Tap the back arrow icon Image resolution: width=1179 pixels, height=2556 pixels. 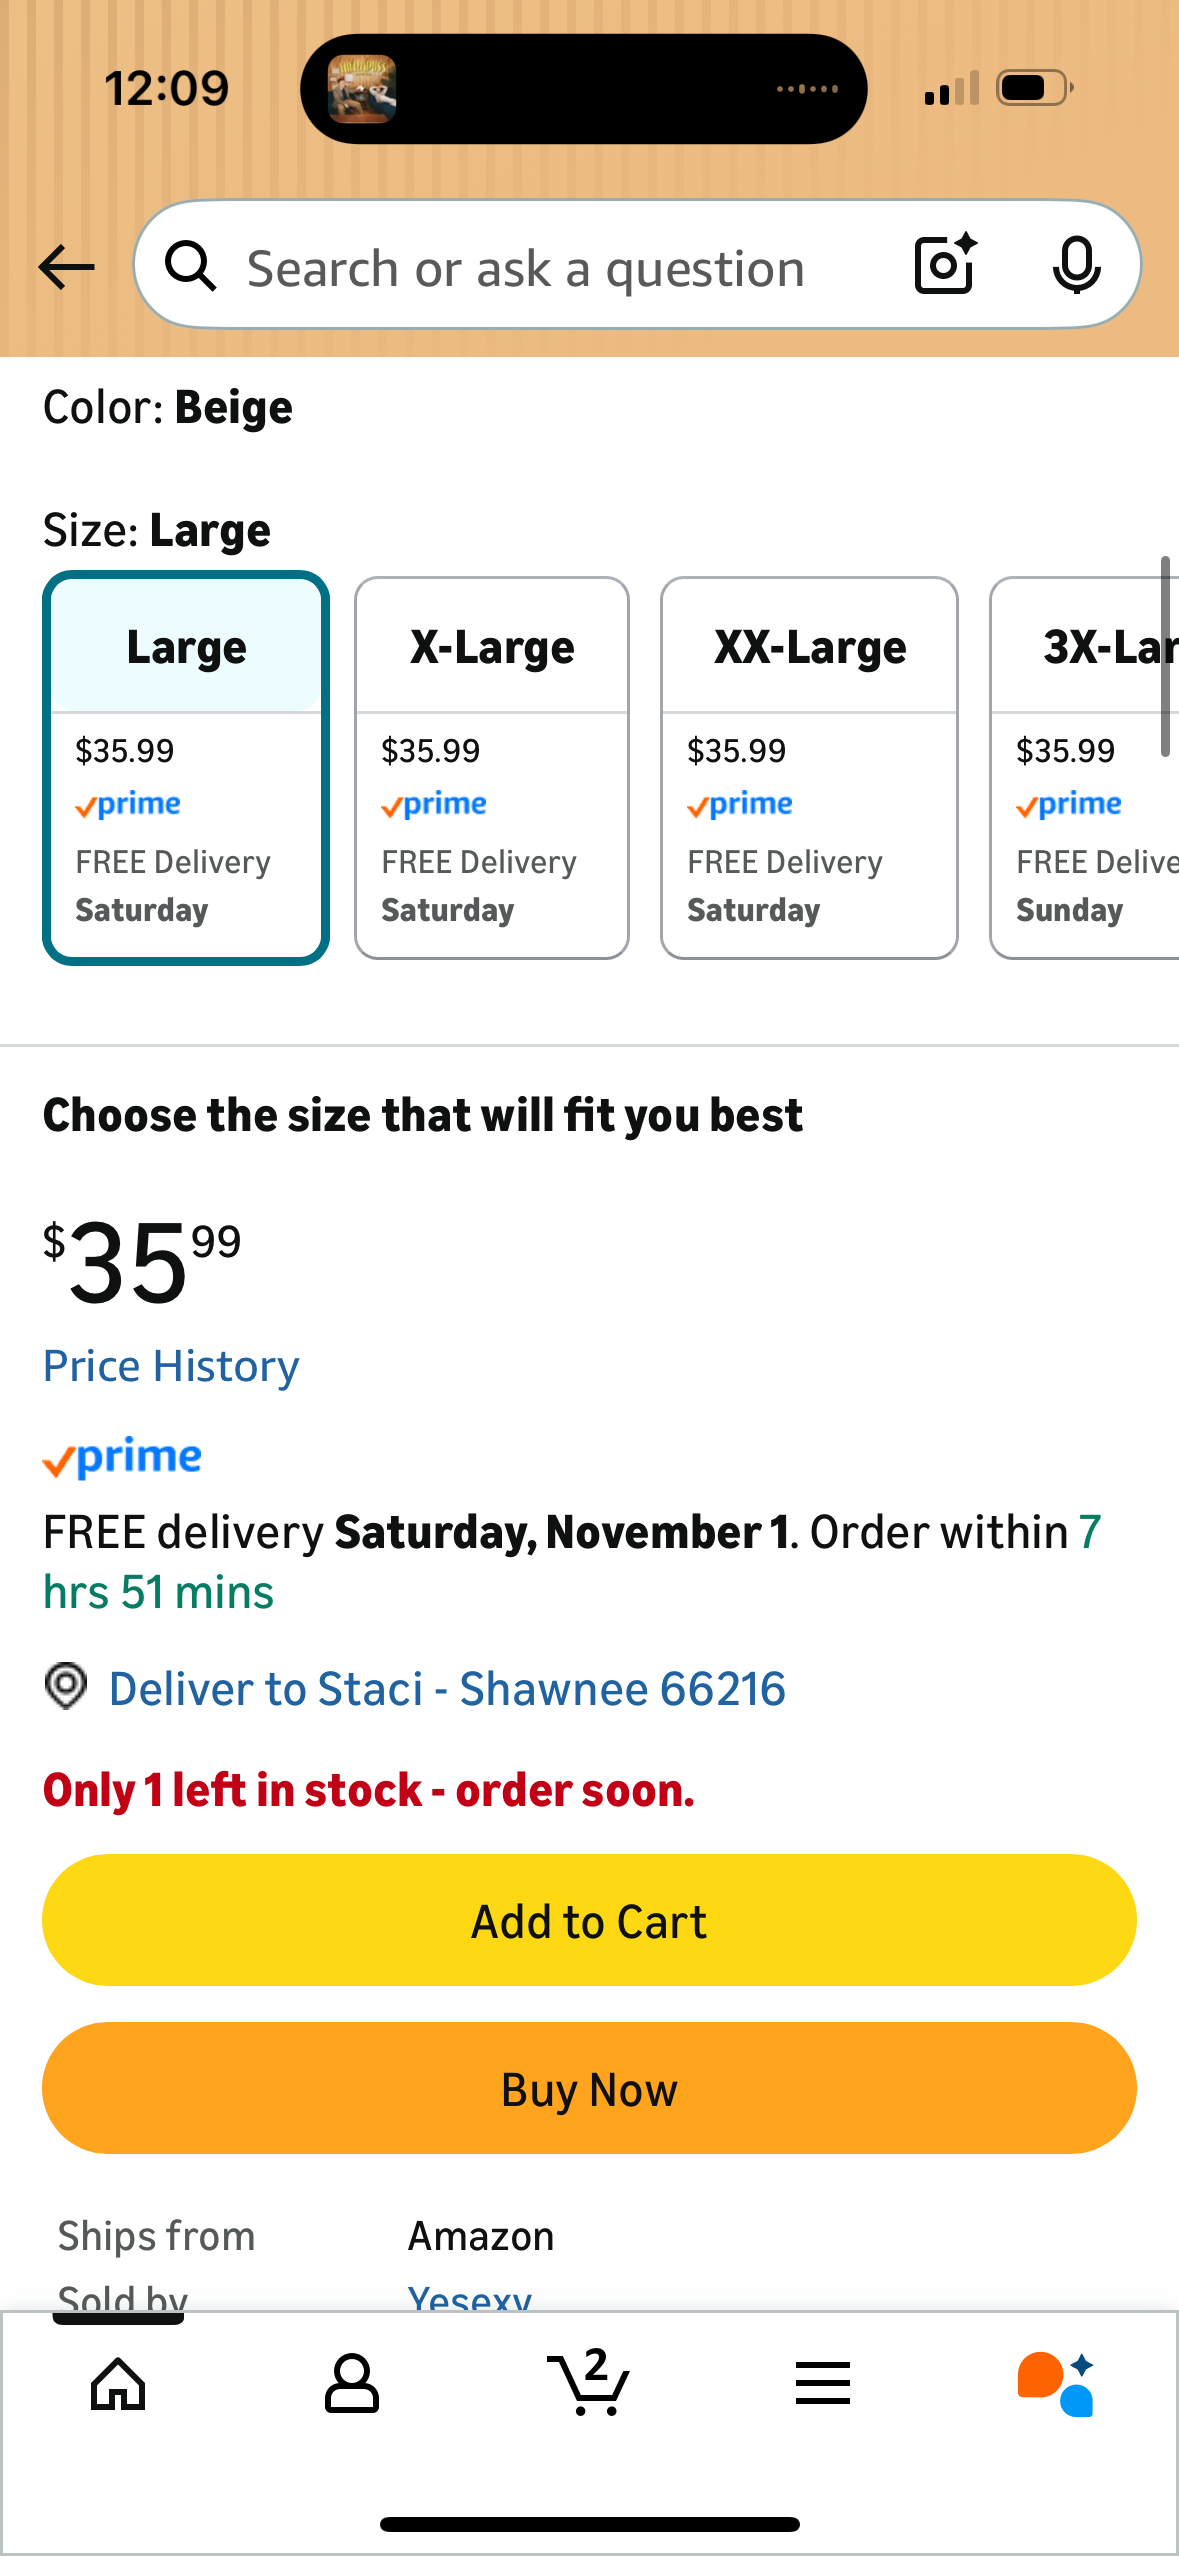(66, 267)
